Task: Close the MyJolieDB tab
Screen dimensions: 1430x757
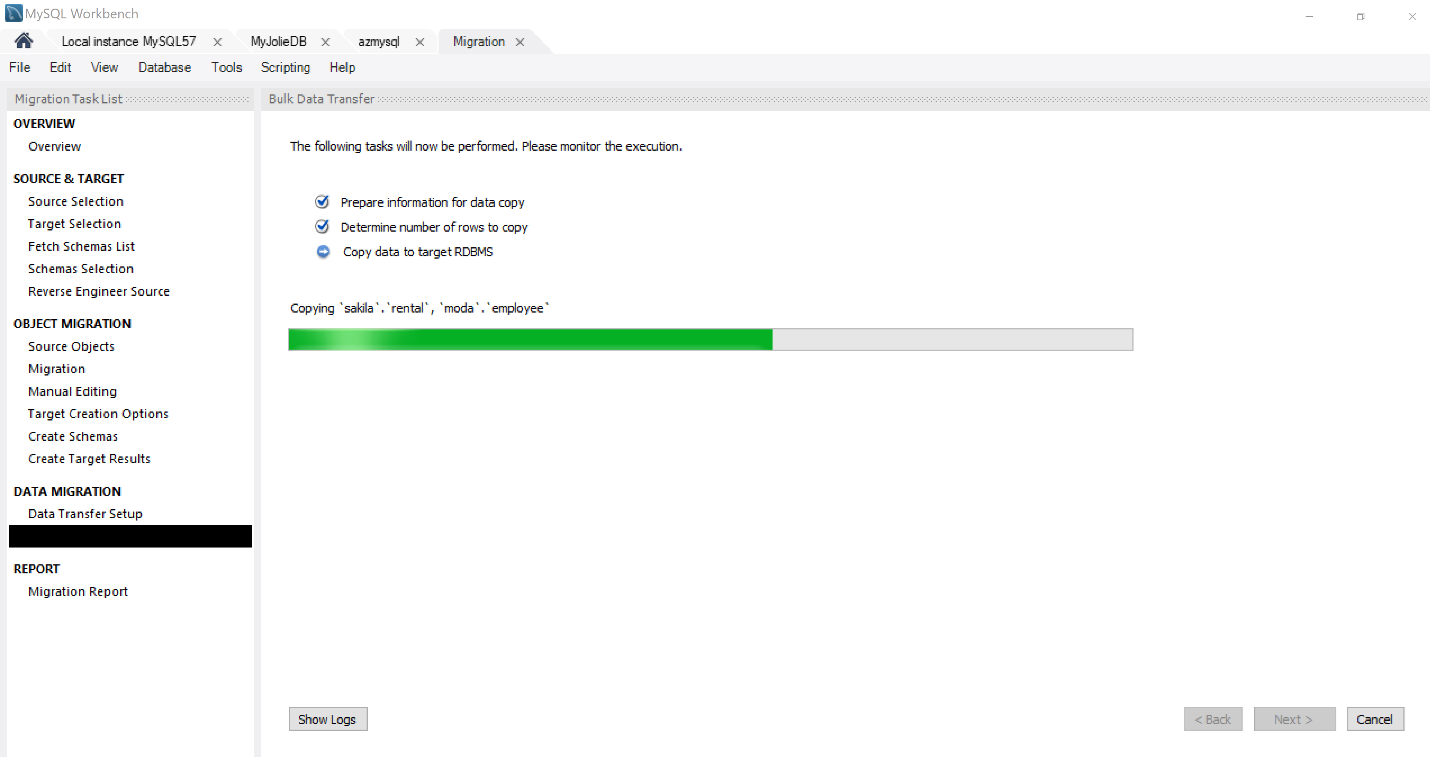Action: tap(325, 42)
